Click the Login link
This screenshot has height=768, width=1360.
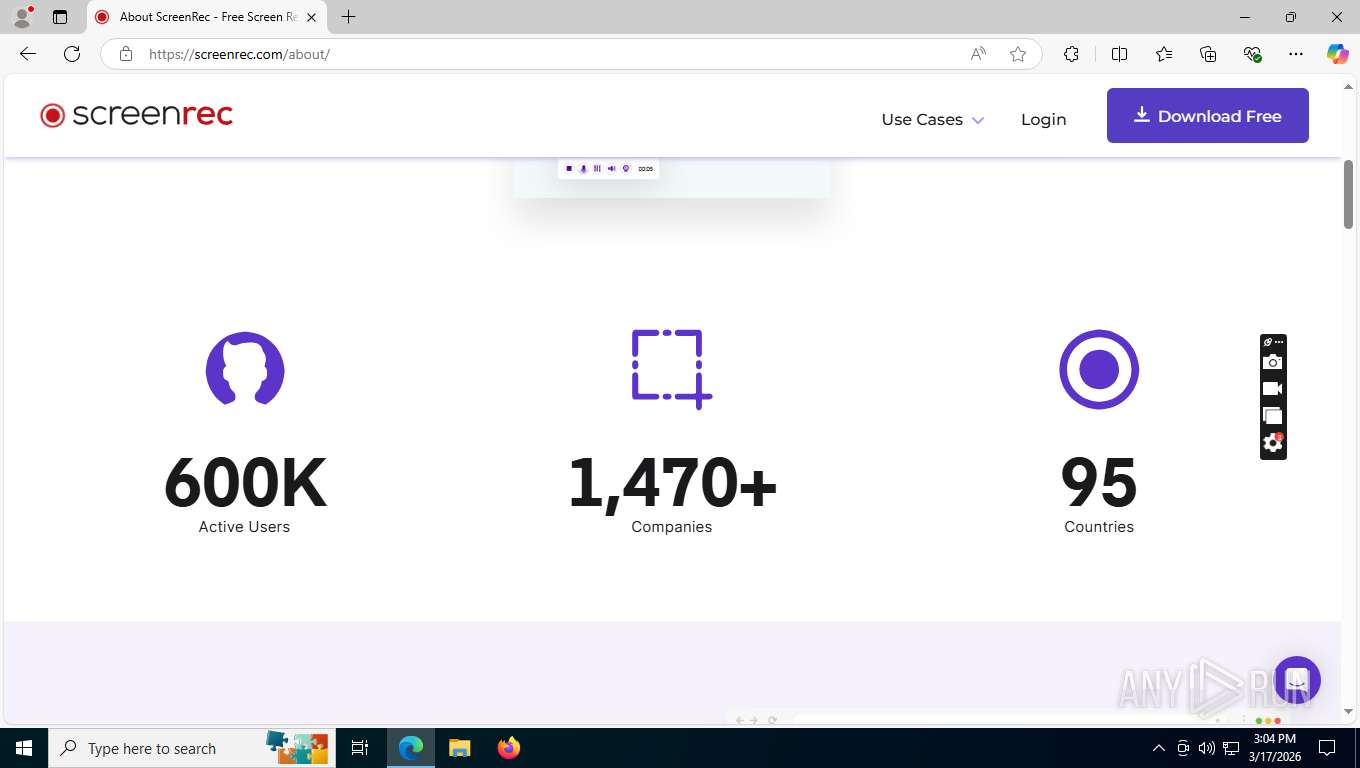(1043, 119)
